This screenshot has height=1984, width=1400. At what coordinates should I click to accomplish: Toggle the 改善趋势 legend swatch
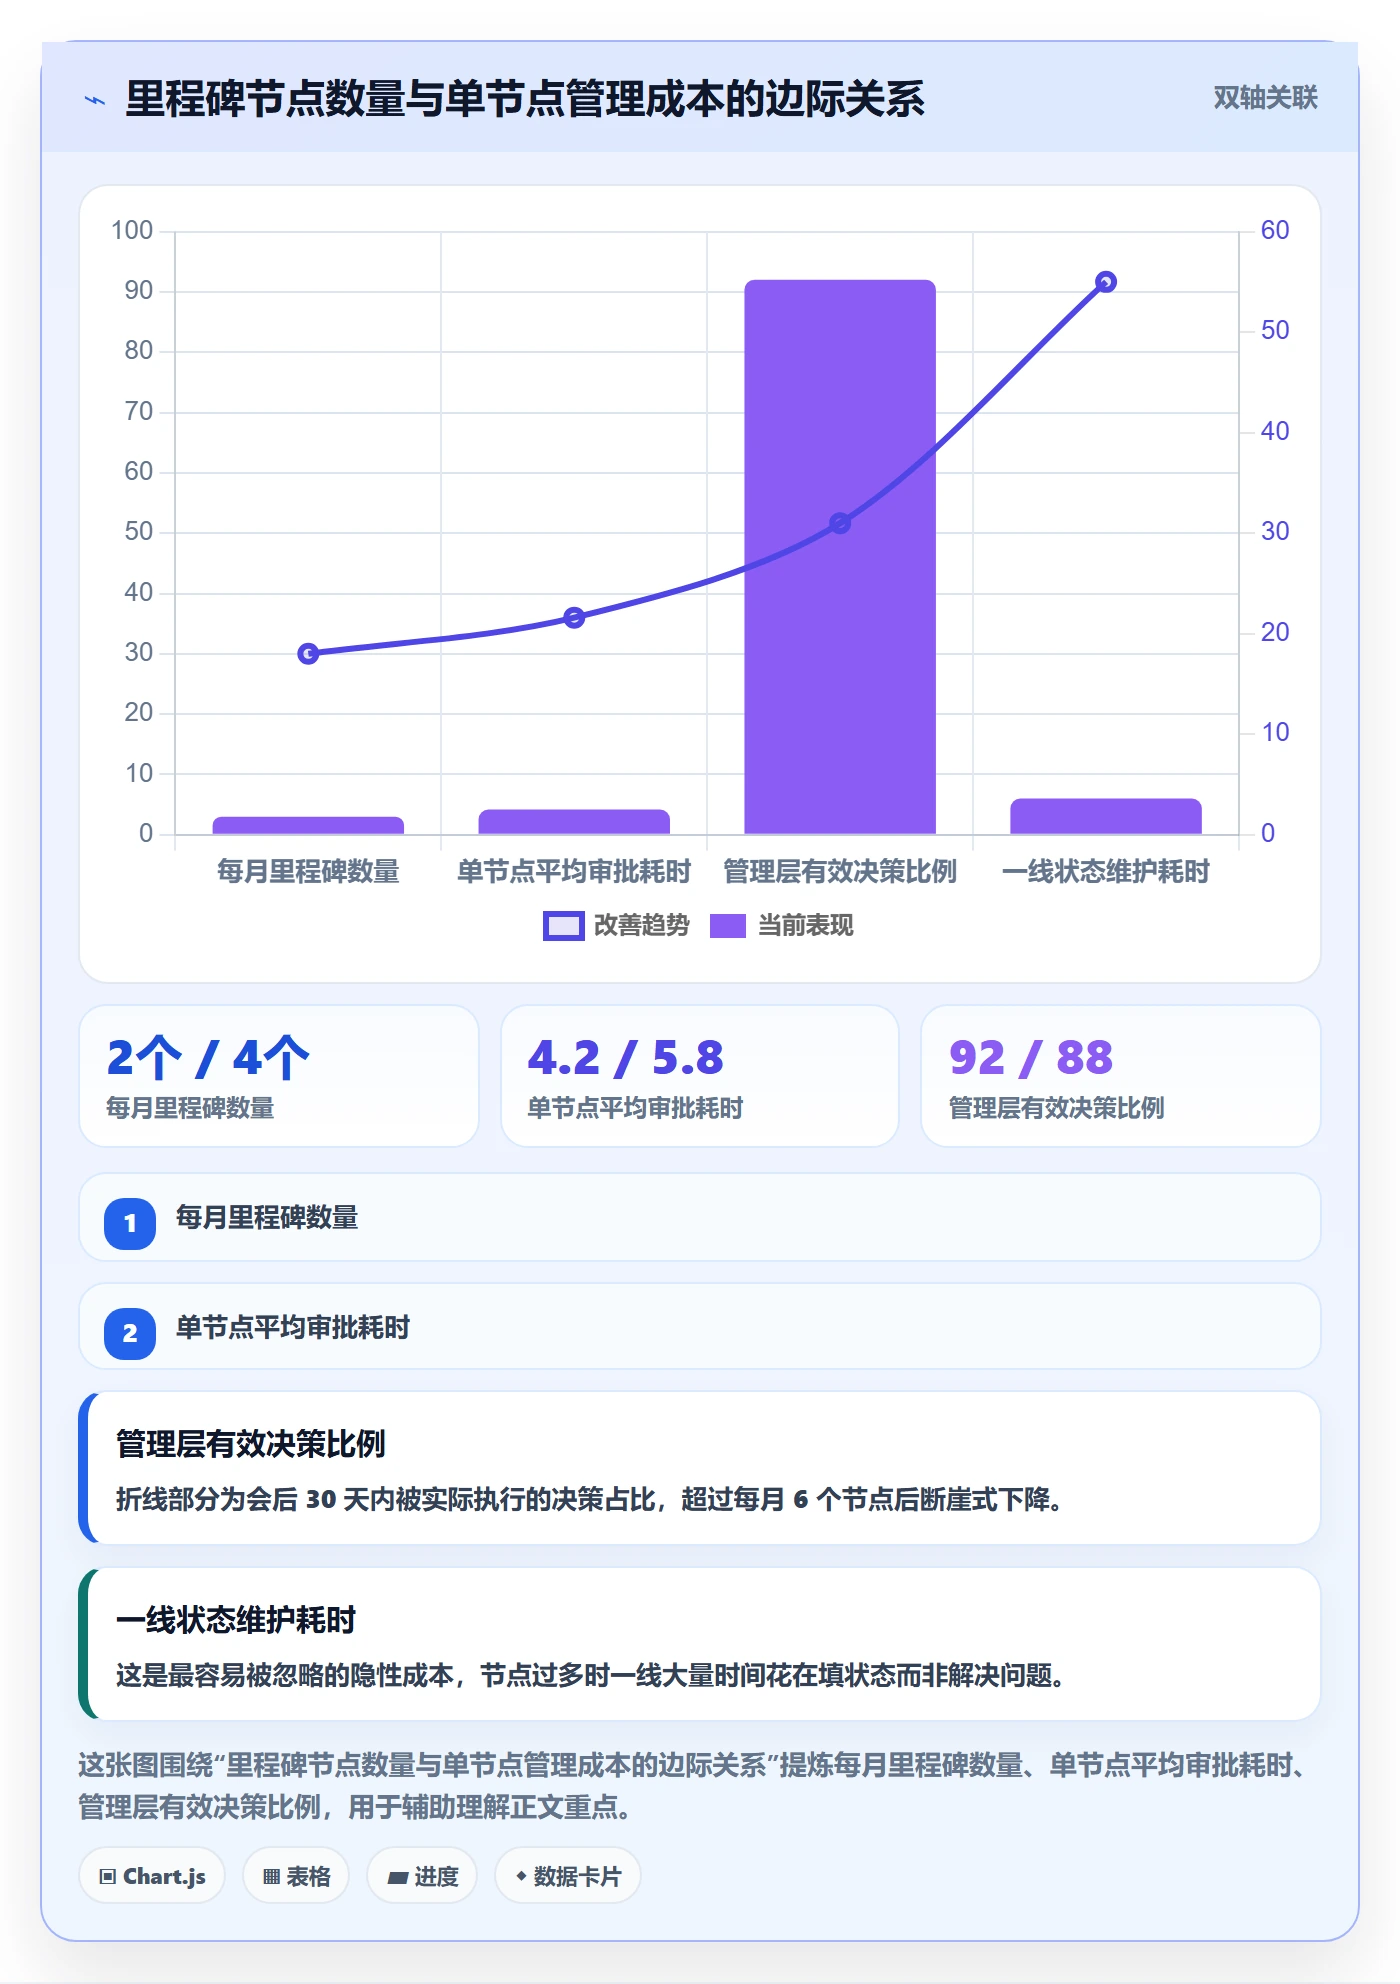[x=563, y=926]
